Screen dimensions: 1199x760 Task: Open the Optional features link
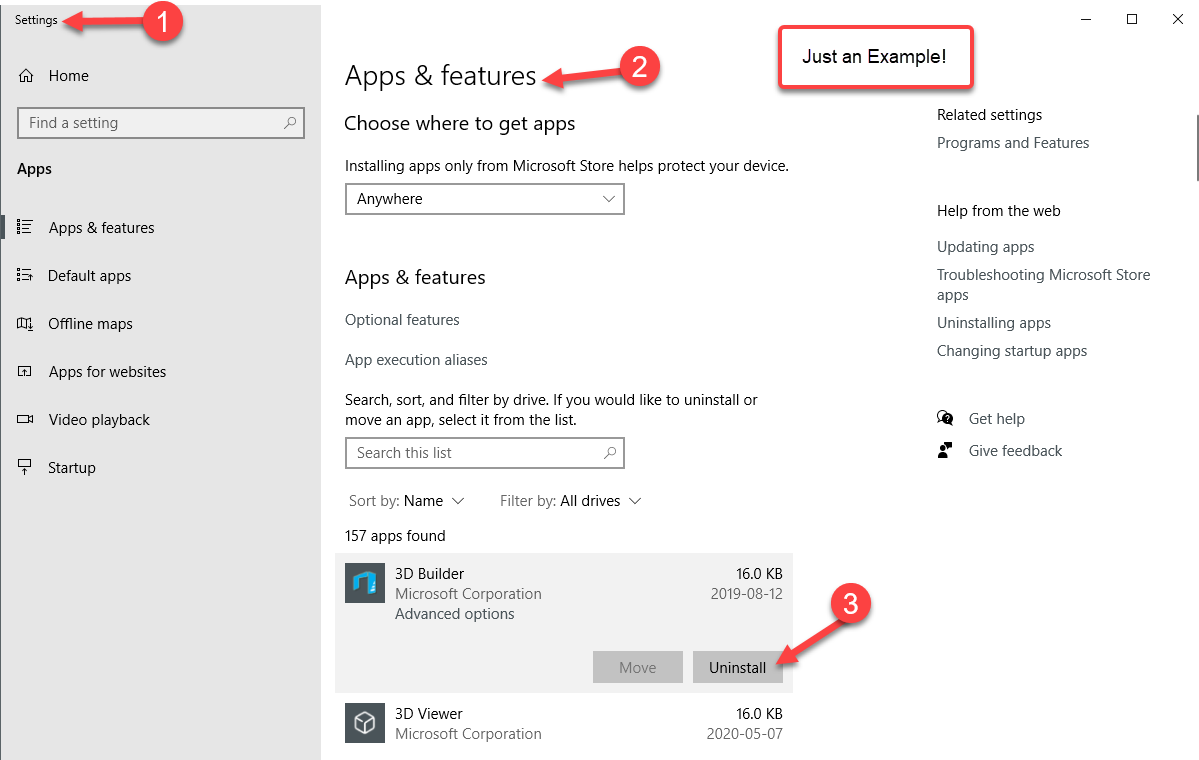click(x=402, y=320)
